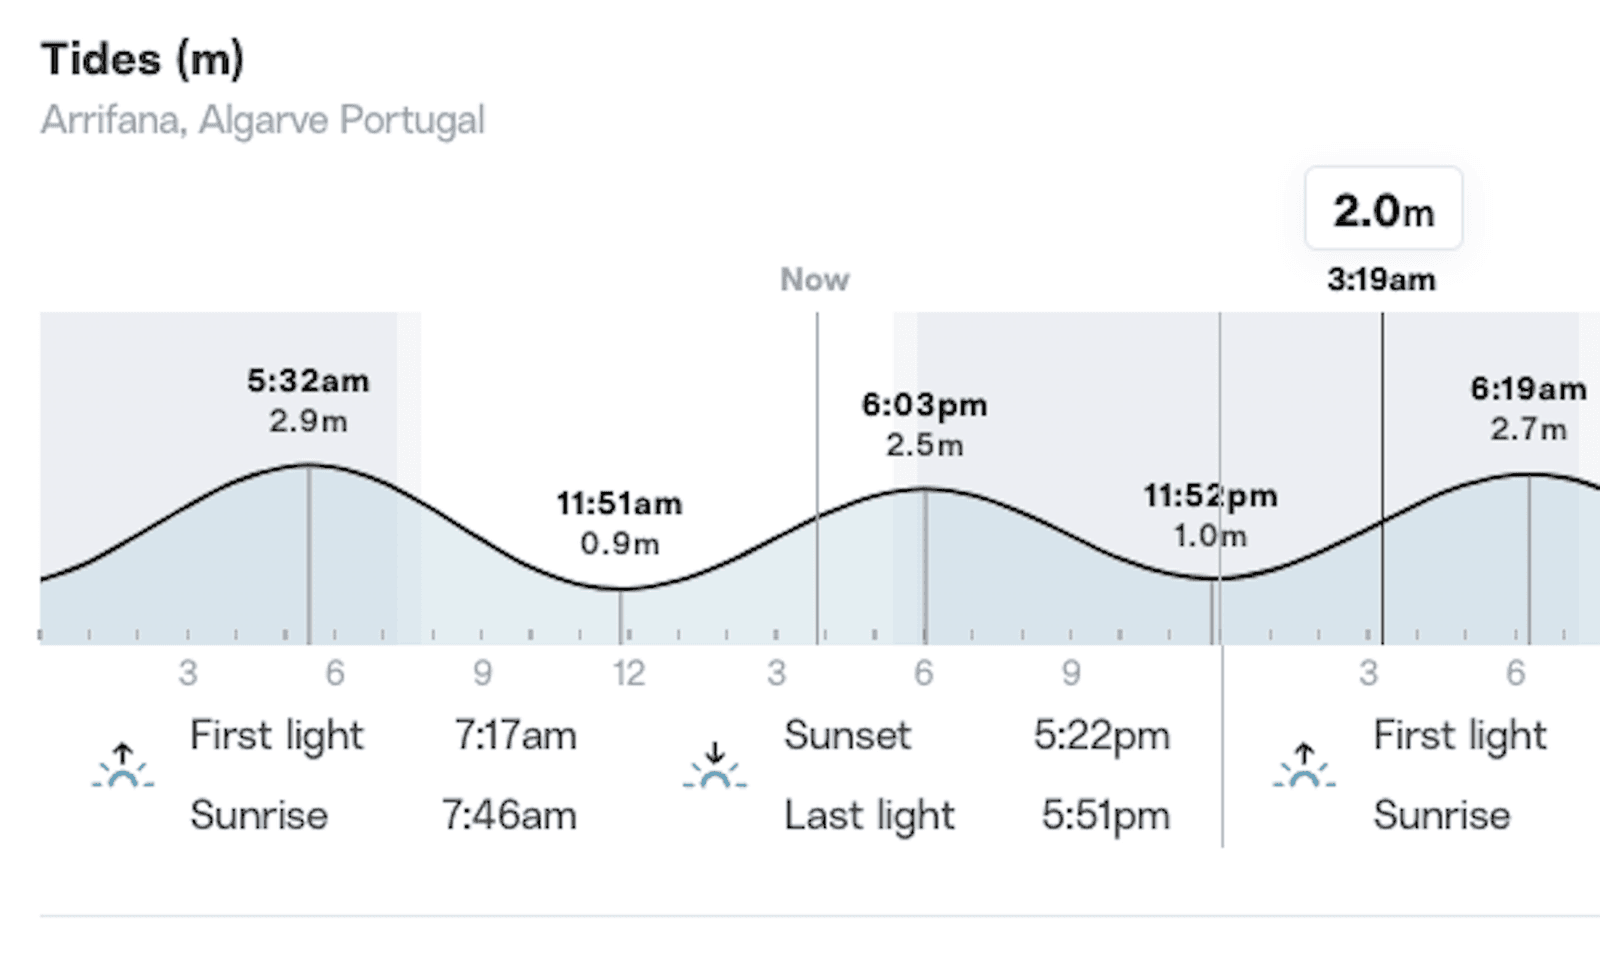
Task: Click the 2.0m tide height tooltip
Action: point(1384,209)
